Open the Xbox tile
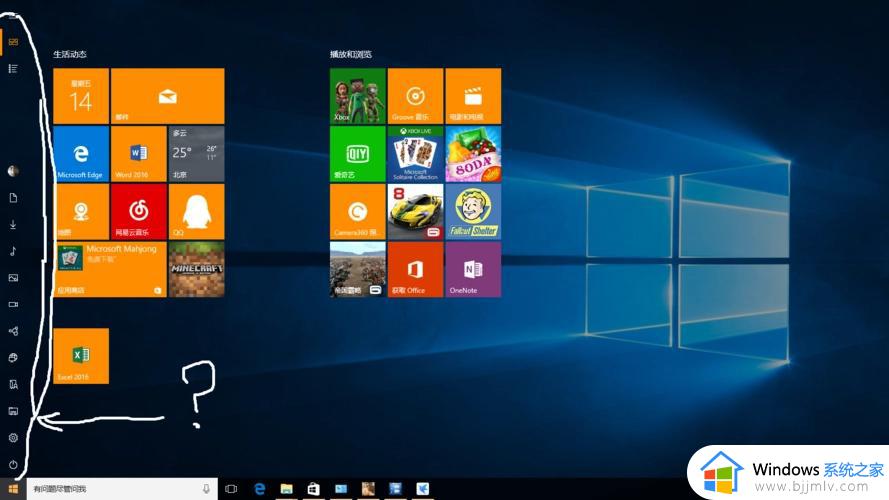The height and width of the screenshot is (500, 889). coord(358,96)
